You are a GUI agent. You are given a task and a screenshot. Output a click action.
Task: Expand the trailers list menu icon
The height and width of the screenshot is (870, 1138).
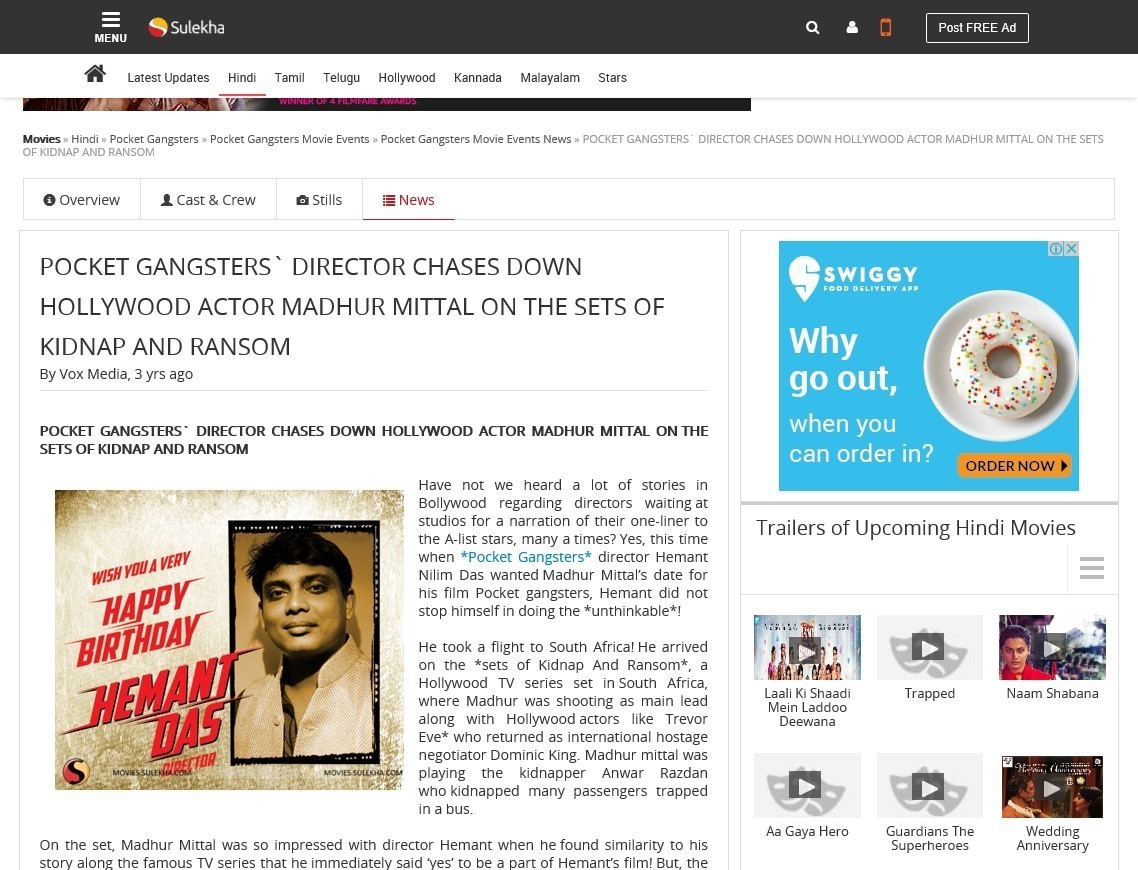[1092, 567]
